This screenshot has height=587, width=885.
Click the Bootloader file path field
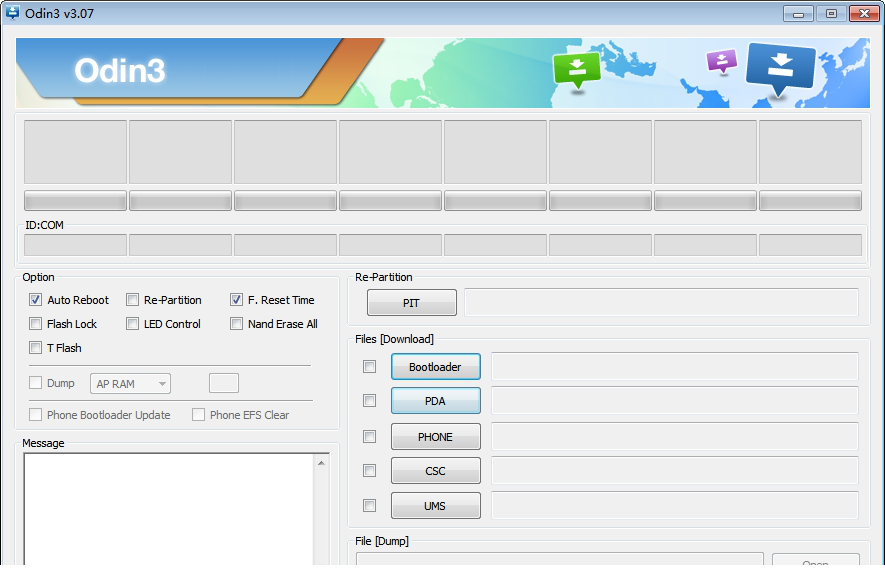coord(674,367)
